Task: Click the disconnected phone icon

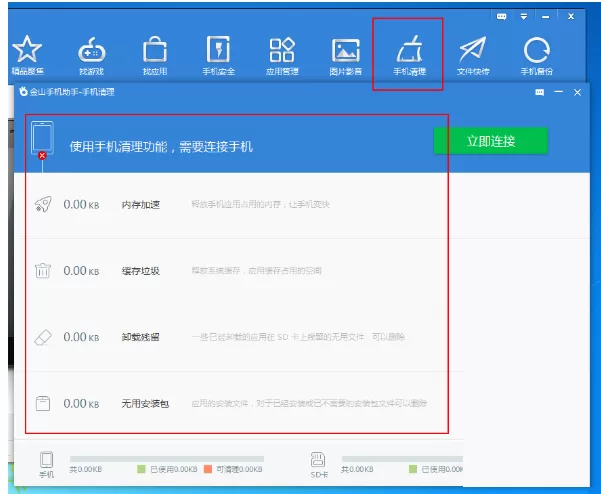Action: click(42, 140)
